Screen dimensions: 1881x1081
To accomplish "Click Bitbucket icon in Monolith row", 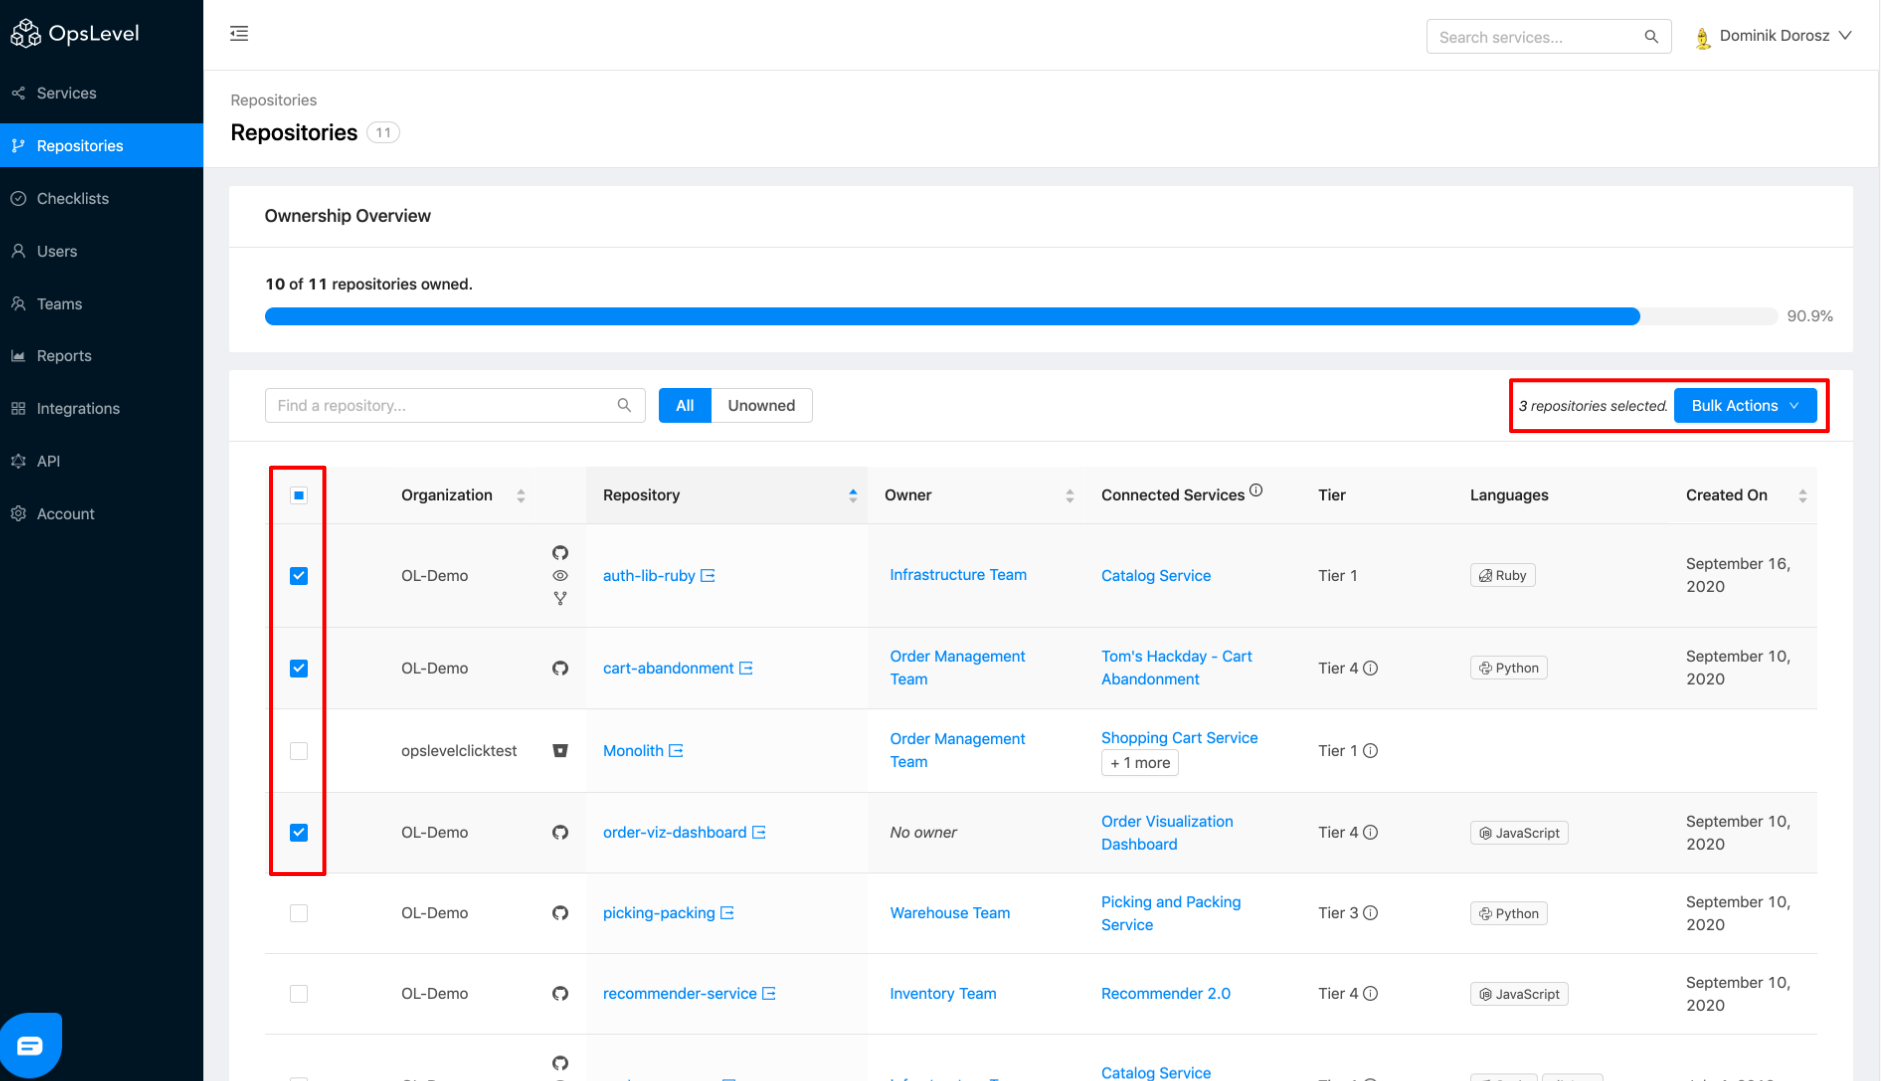I will (560, 751).
